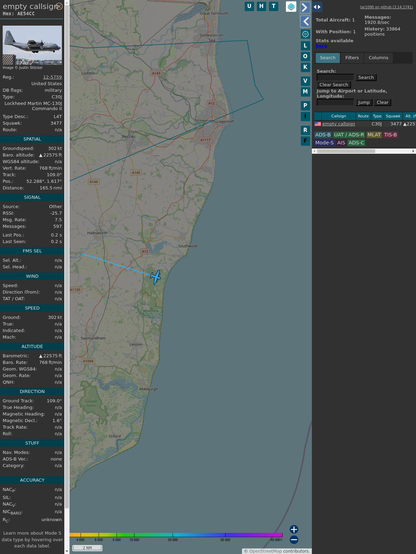Viewport: 416px width, 554px height.
Task: Zoom out on the map
Action: click(294, 540)
